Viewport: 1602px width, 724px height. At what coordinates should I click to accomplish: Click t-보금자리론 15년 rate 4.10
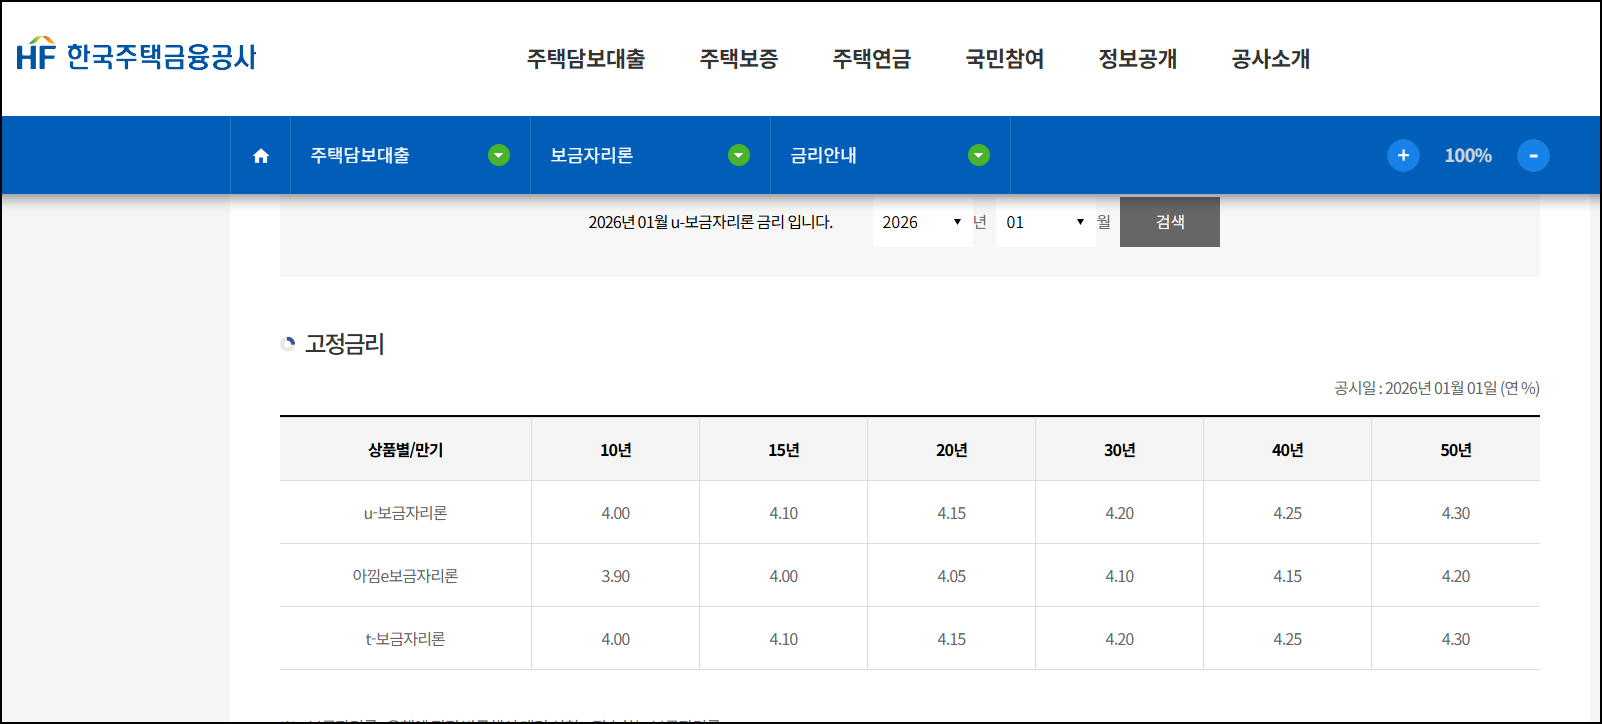tap(784, 639)
